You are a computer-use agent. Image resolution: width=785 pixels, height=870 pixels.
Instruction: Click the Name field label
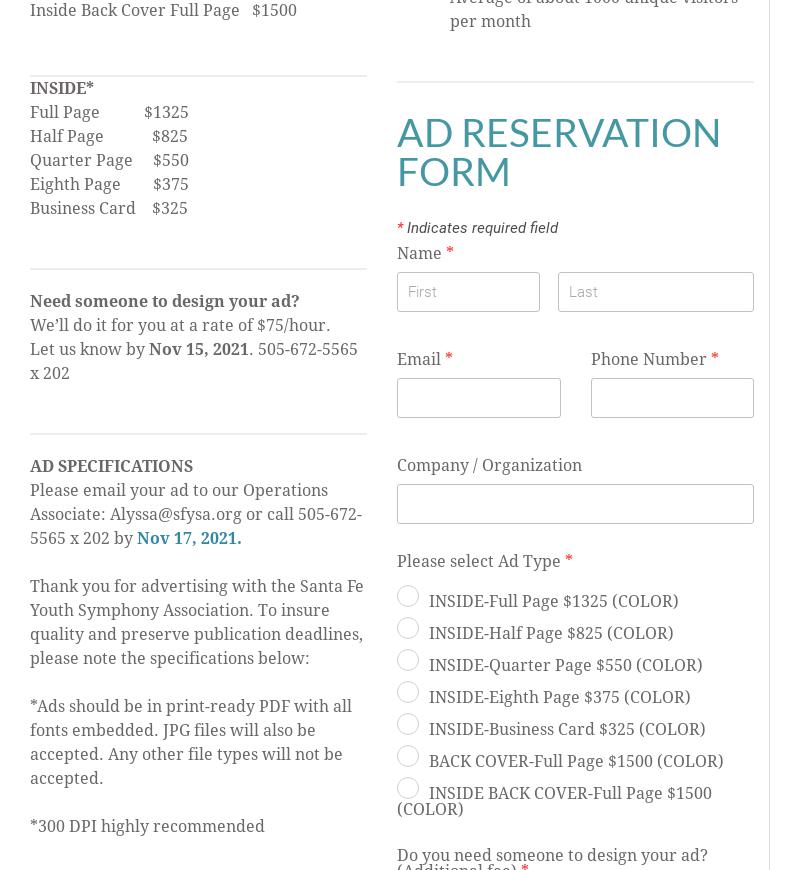(419, 253)
